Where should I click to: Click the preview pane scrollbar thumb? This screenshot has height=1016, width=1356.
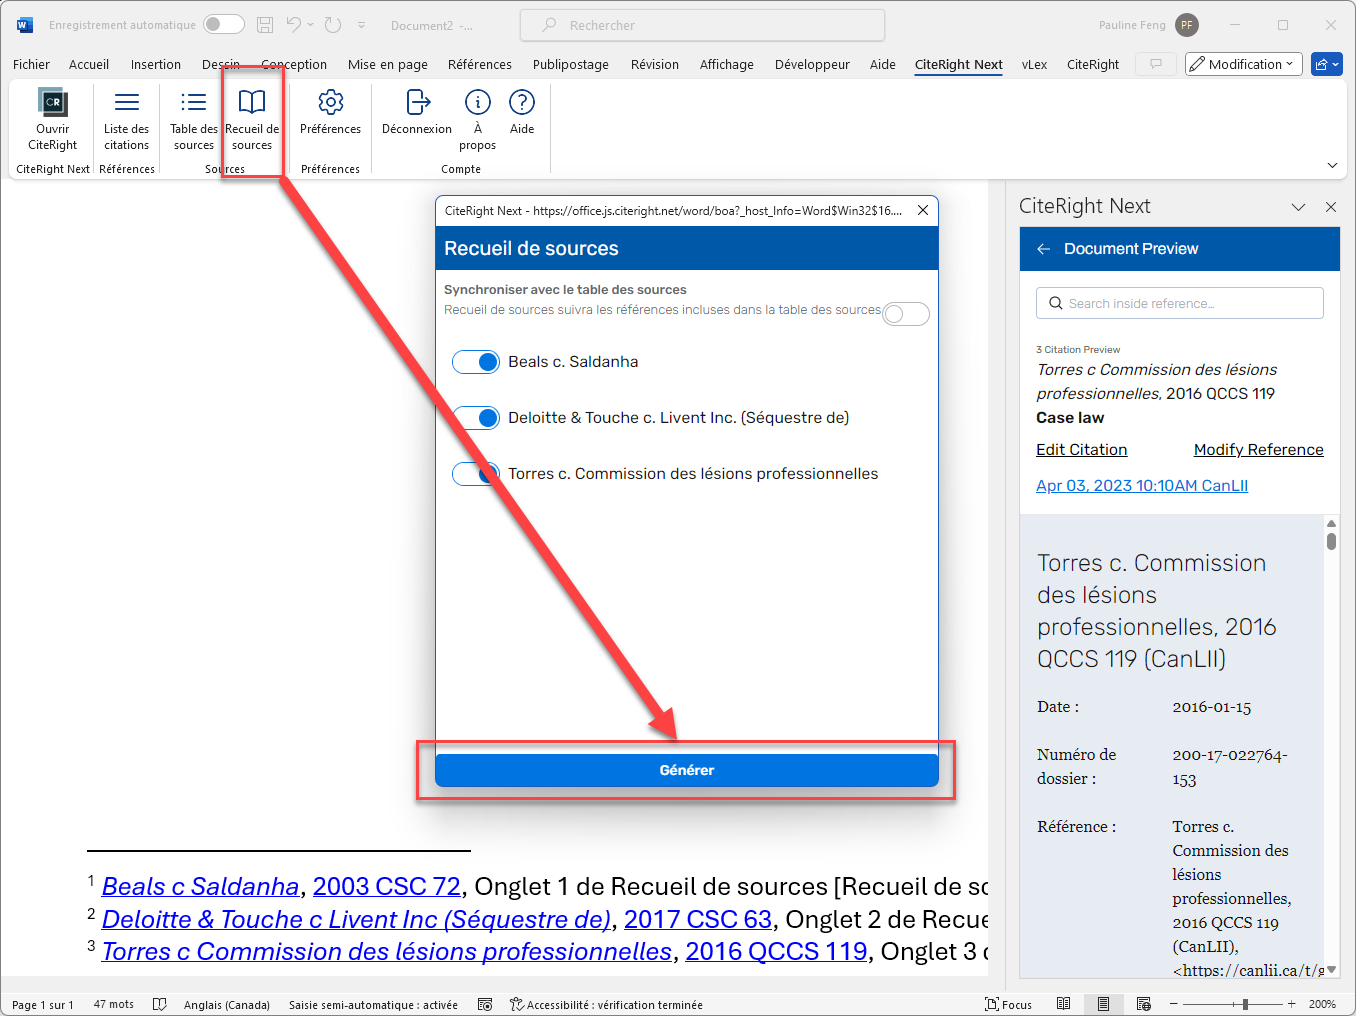point(1331,542)
